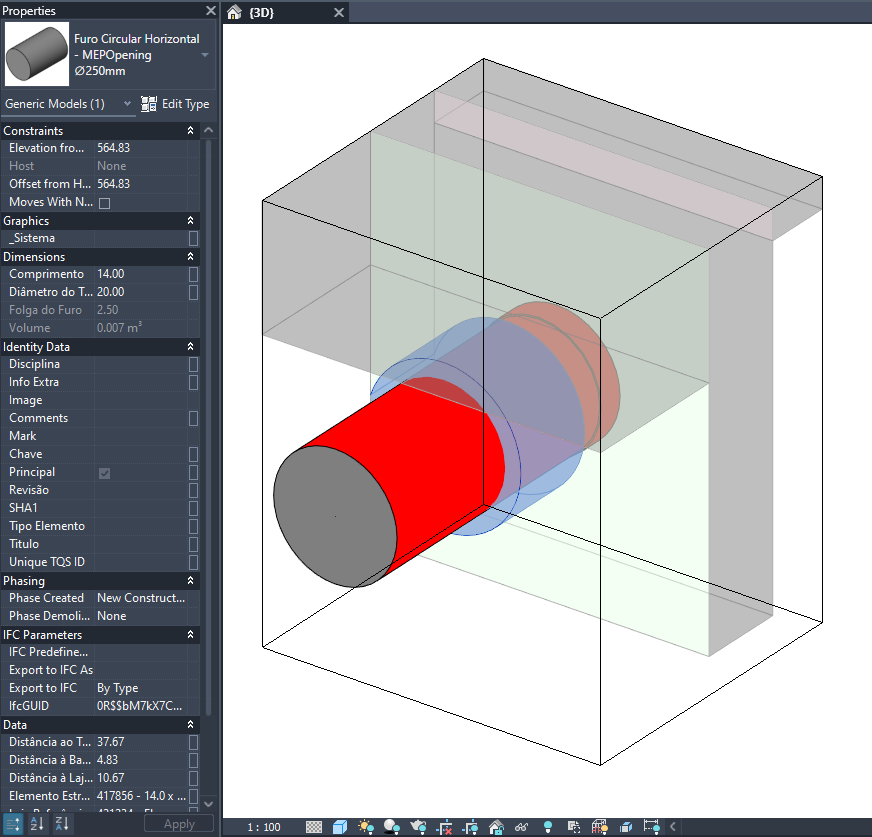
Task: Toggle Sun Path icon in view bar
Action: pyautogui.click(x=366, y=827)
